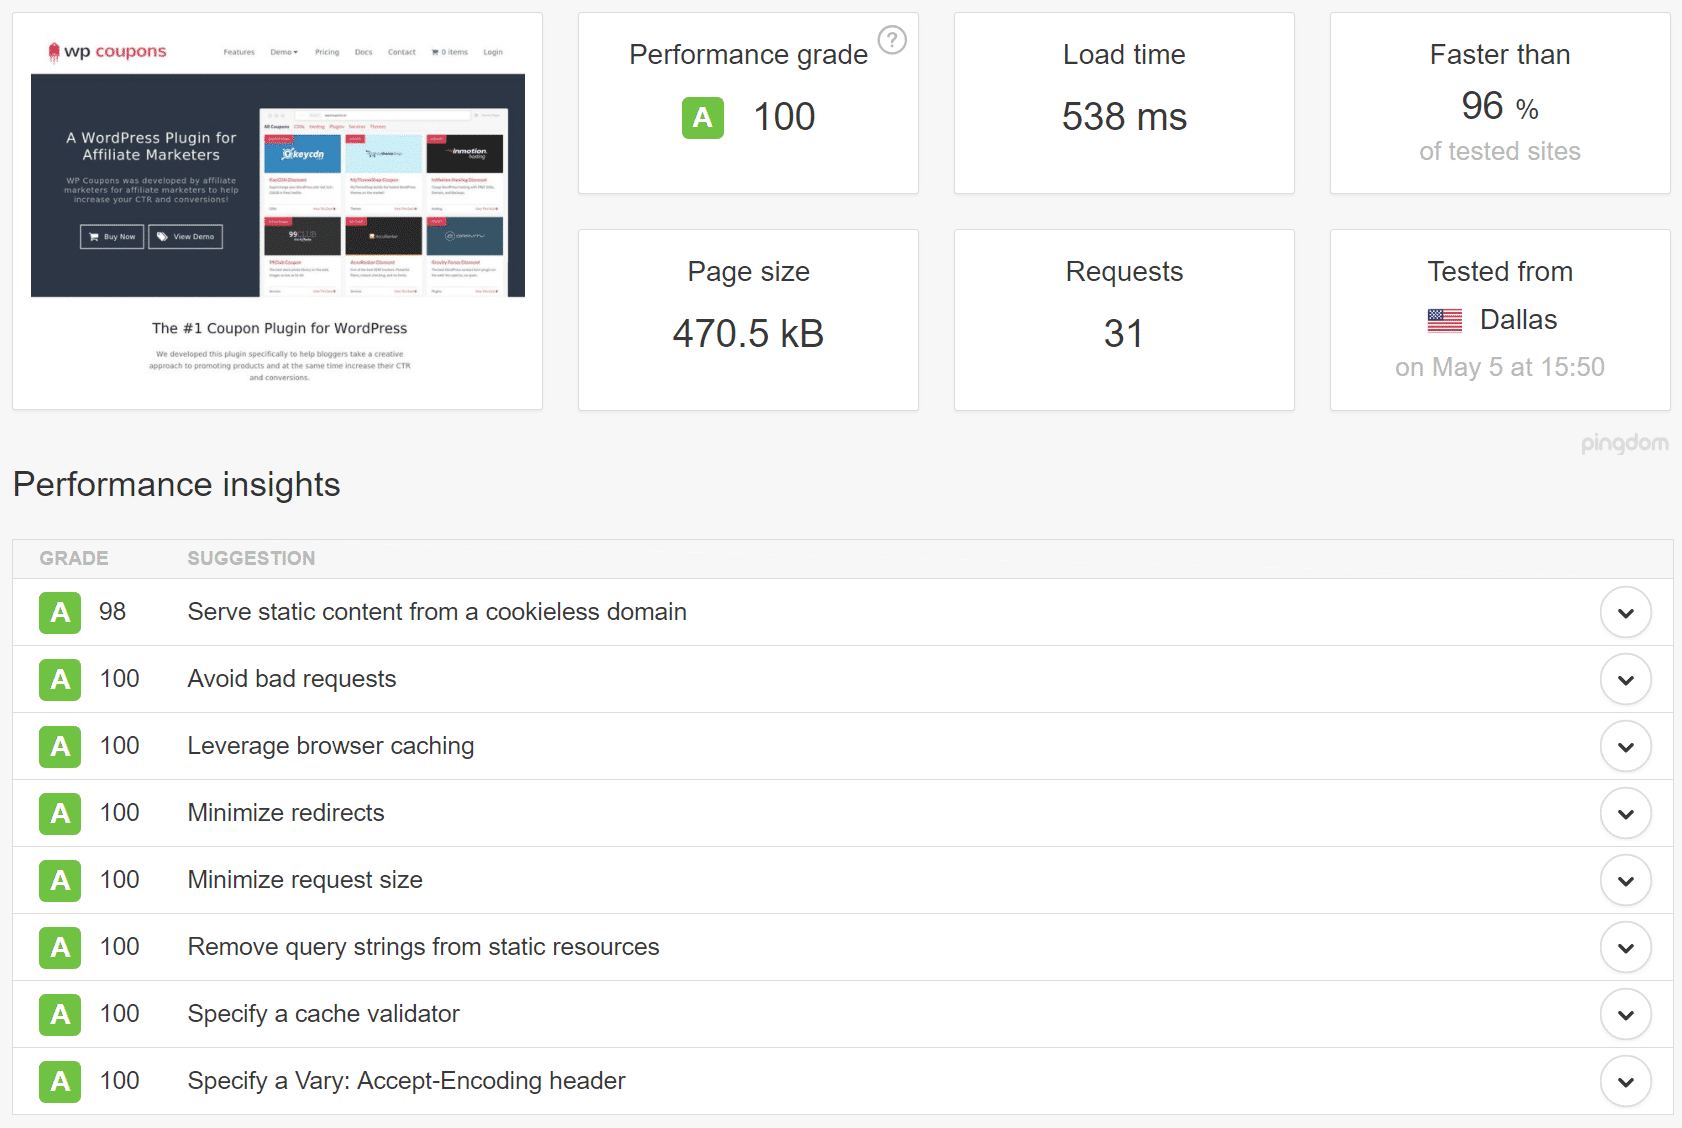Image resolution: width=1682 pixels, height=1128 pixels.
Task: Select Pricing in the site navigation
Action: (327, 52)
